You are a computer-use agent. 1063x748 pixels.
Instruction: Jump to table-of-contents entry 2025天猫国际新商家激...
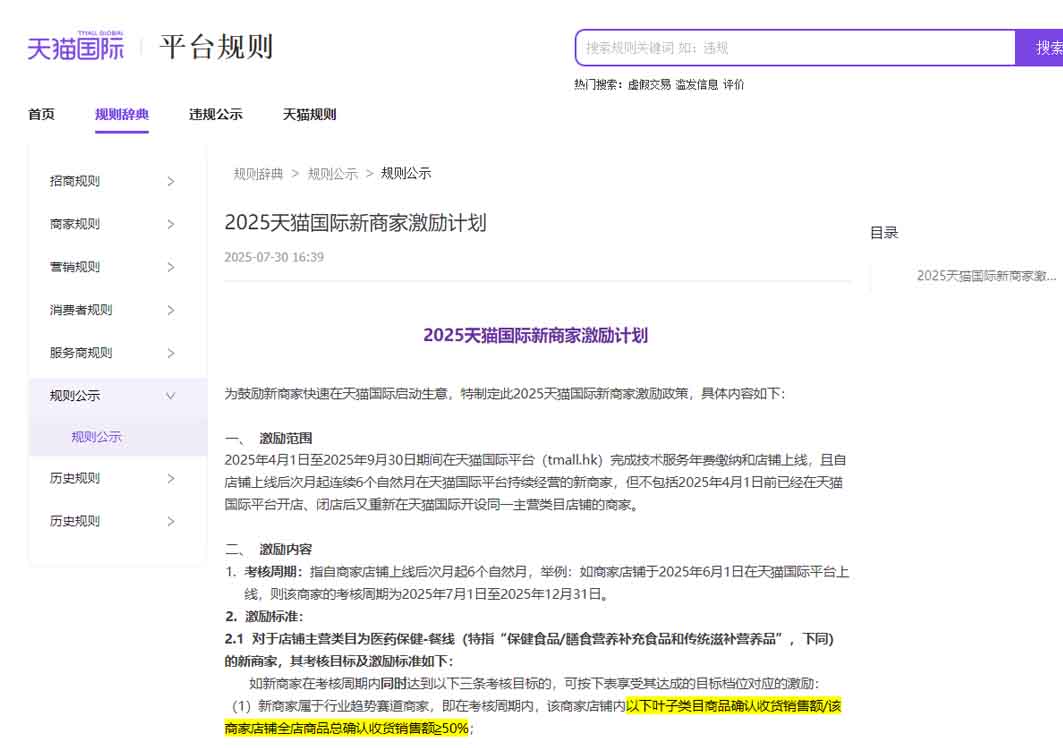point(986,276)
